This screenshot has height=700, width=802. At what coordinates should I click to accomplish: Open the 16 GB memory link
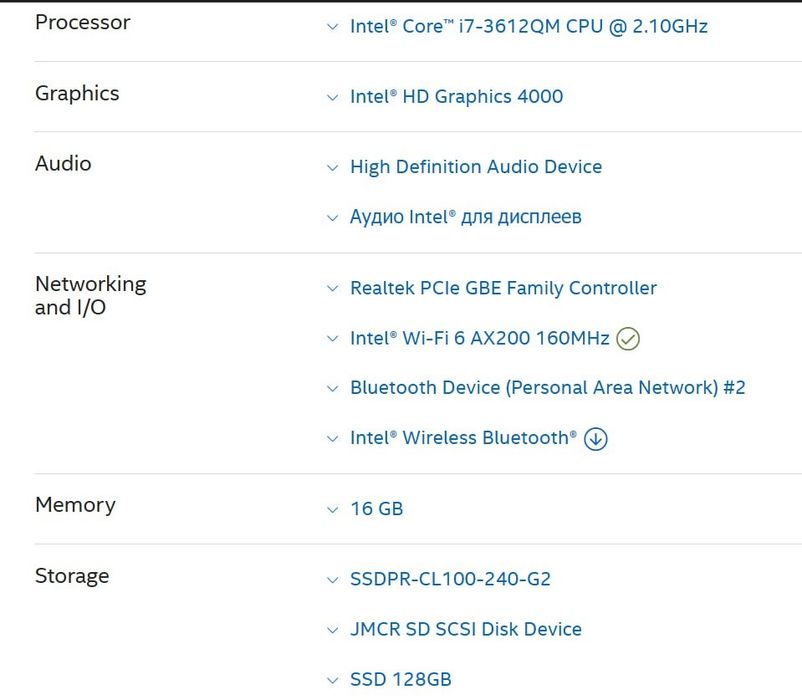376,509
